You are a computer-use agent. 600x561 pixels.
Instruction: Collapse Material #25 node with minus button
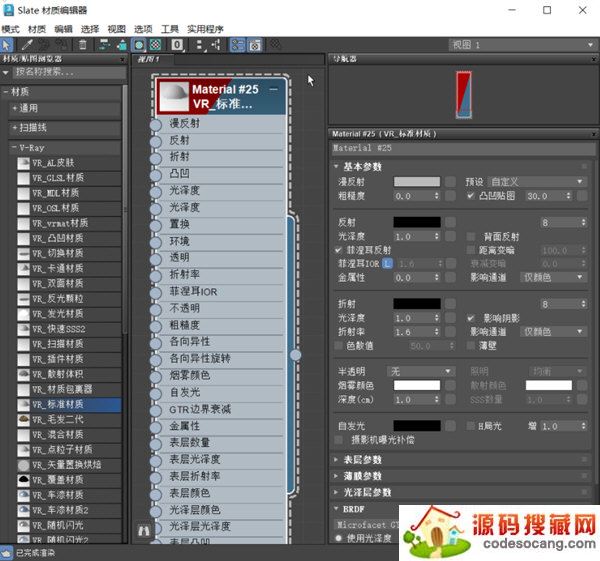point(274,89)
